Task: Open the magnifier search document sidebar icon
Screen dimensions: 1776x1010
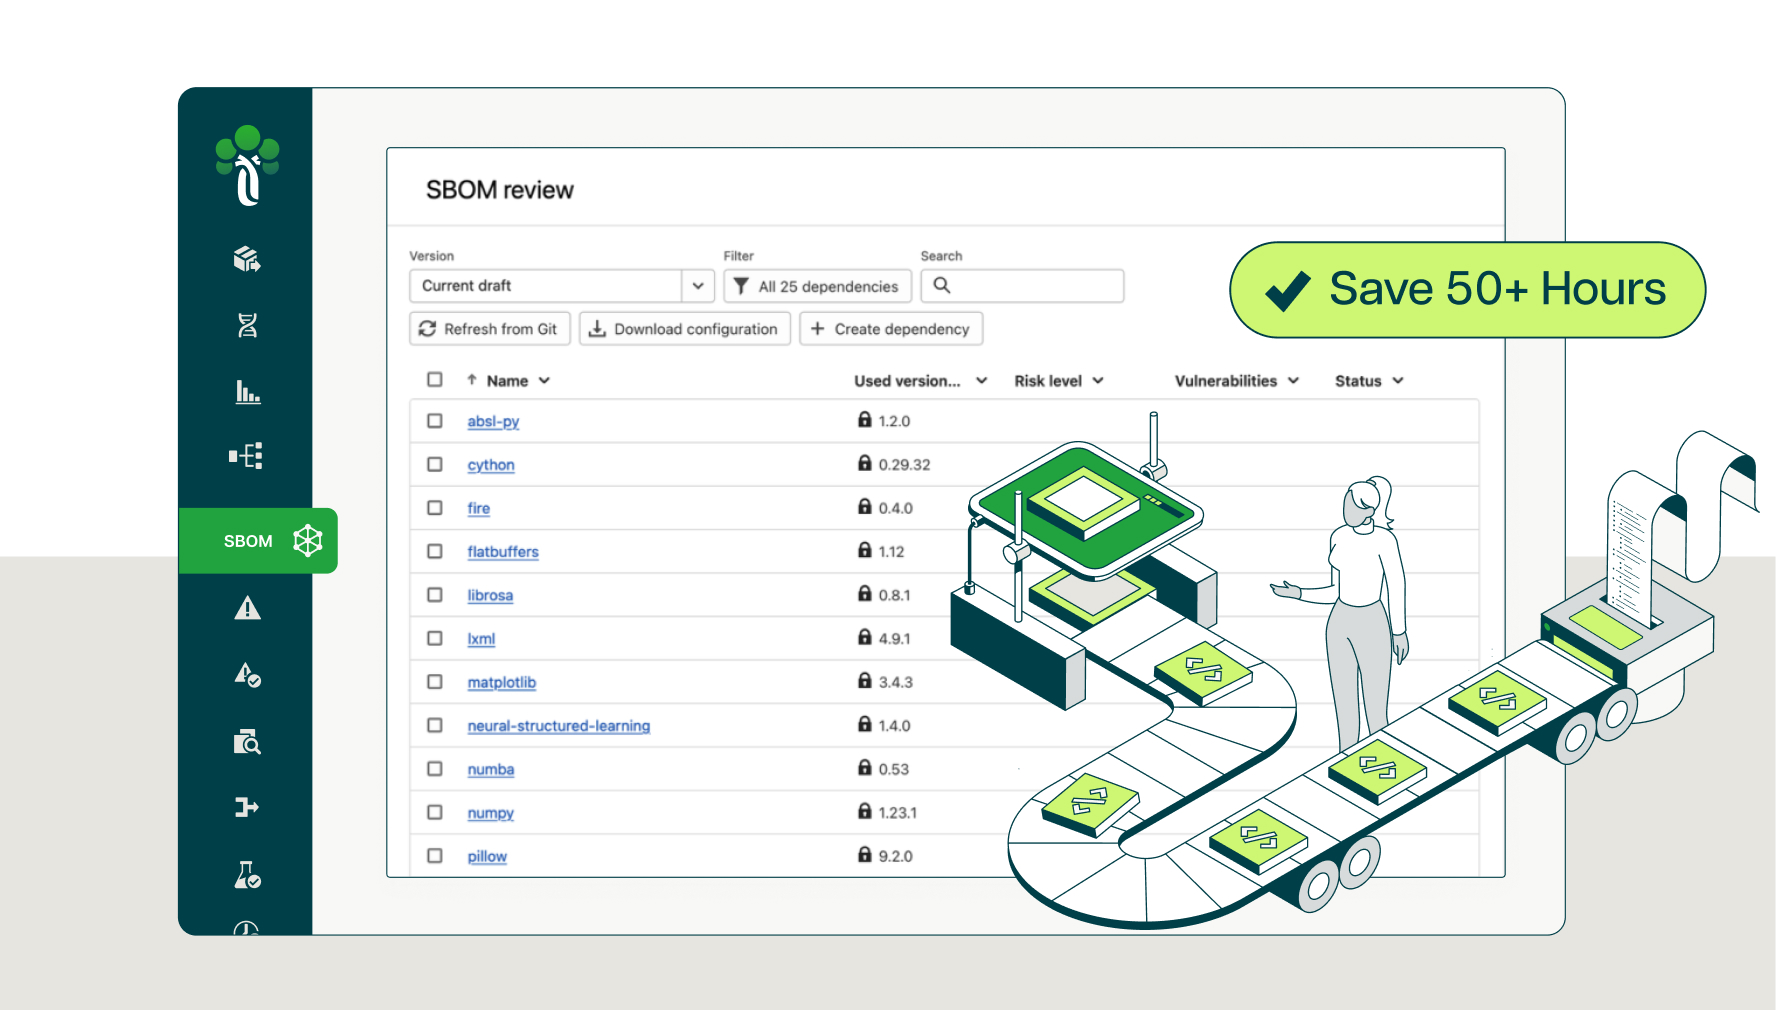Action: pos(247,742)
